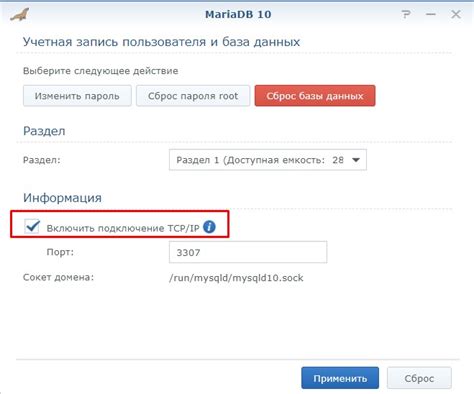Click the Сброс button at the bottom
Screen dimensions: 474x394
[419, 378]
